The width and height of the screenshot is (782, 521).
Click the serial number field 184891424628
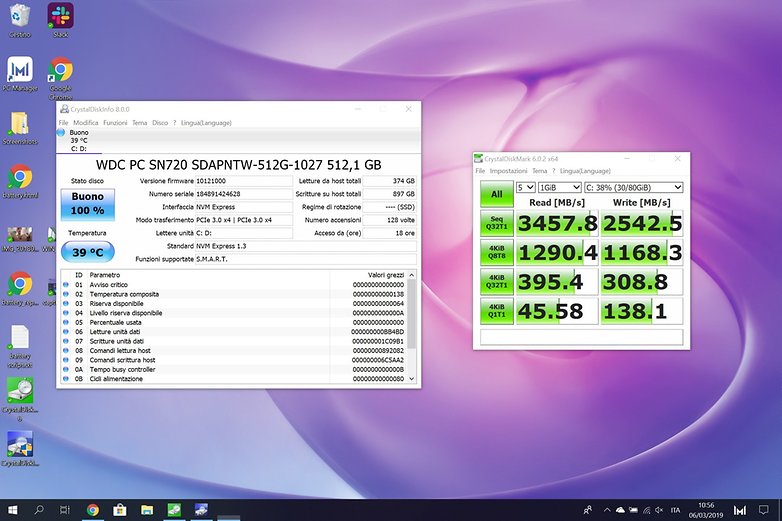point(243,194)
